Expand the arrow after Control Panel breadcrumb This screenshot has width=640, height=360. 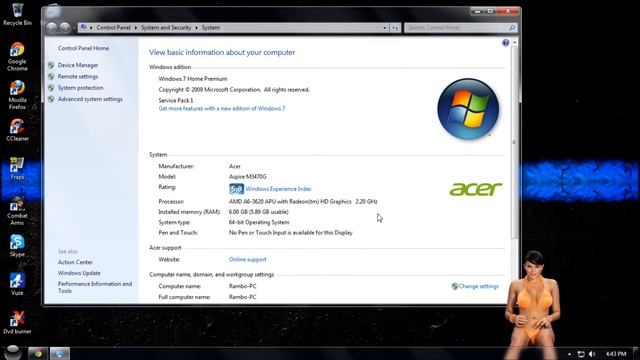[x=136, y=28]
